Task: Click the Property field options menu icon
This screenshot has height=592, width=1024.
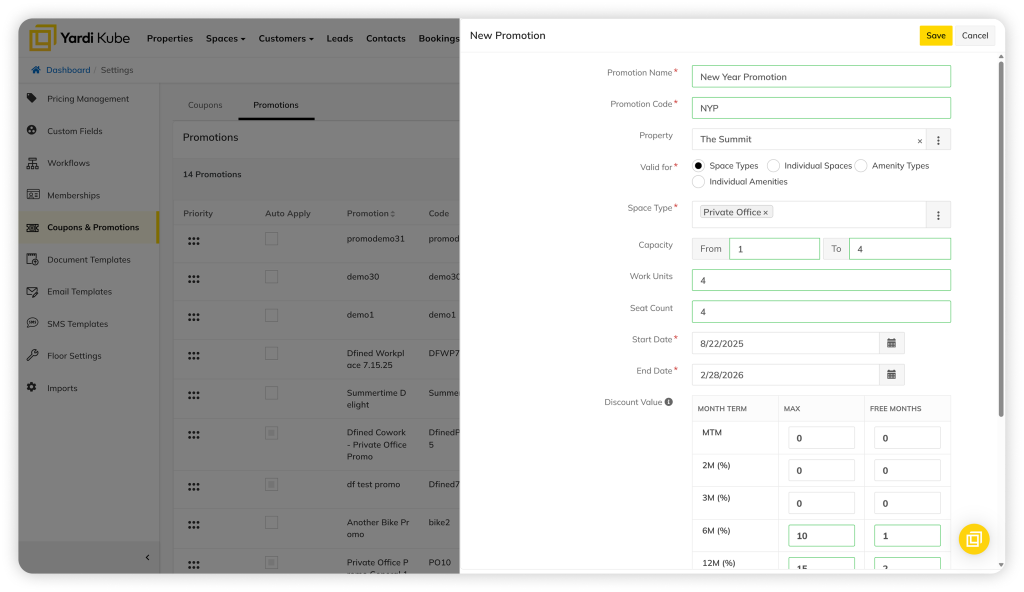Action: pos(938,140)
